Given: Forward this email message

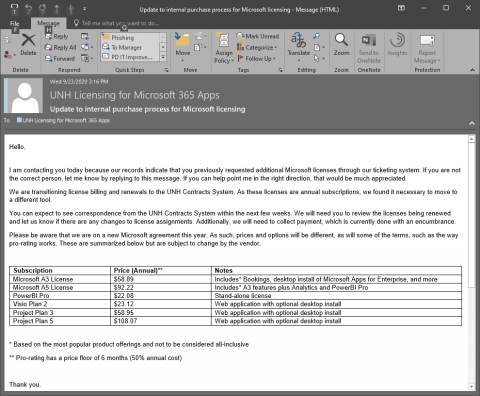Looking at the screenshot, I should [60, 58].
